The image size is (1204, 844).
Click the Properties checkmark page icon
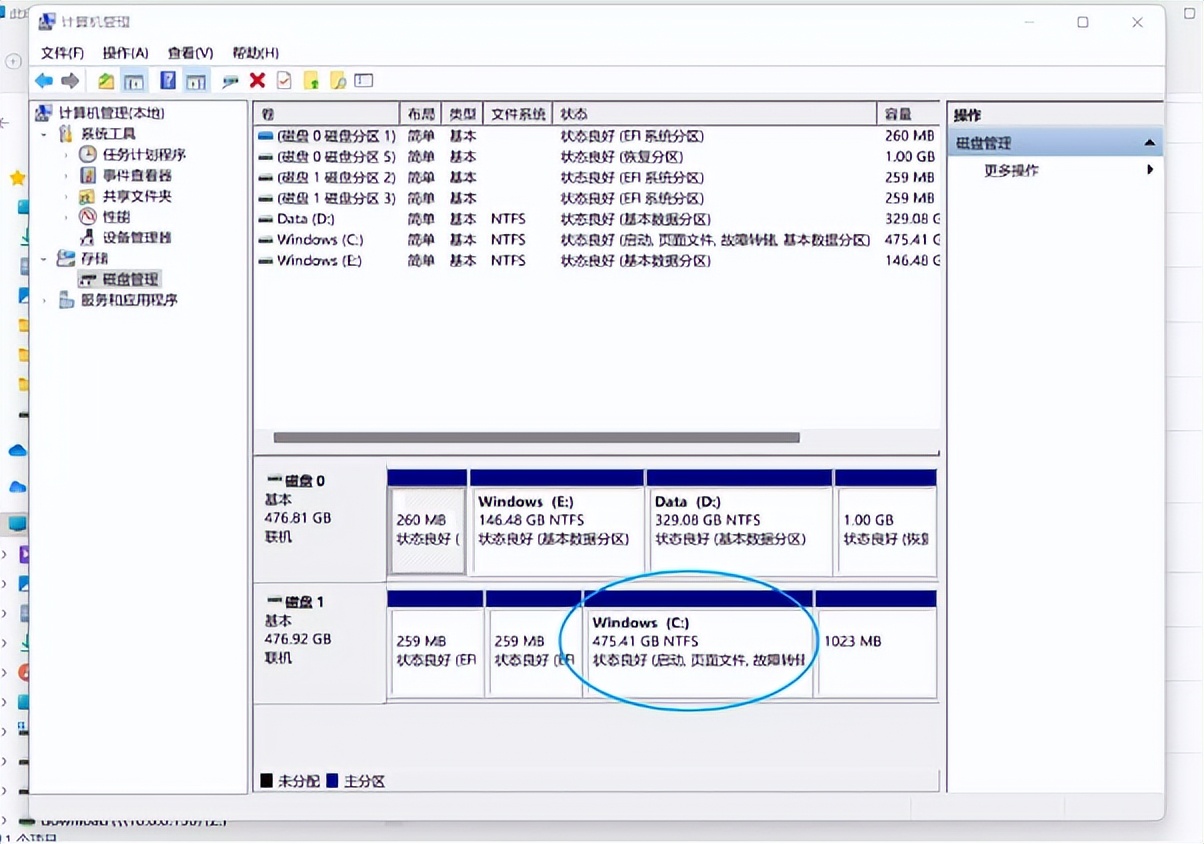click(284, 81)
